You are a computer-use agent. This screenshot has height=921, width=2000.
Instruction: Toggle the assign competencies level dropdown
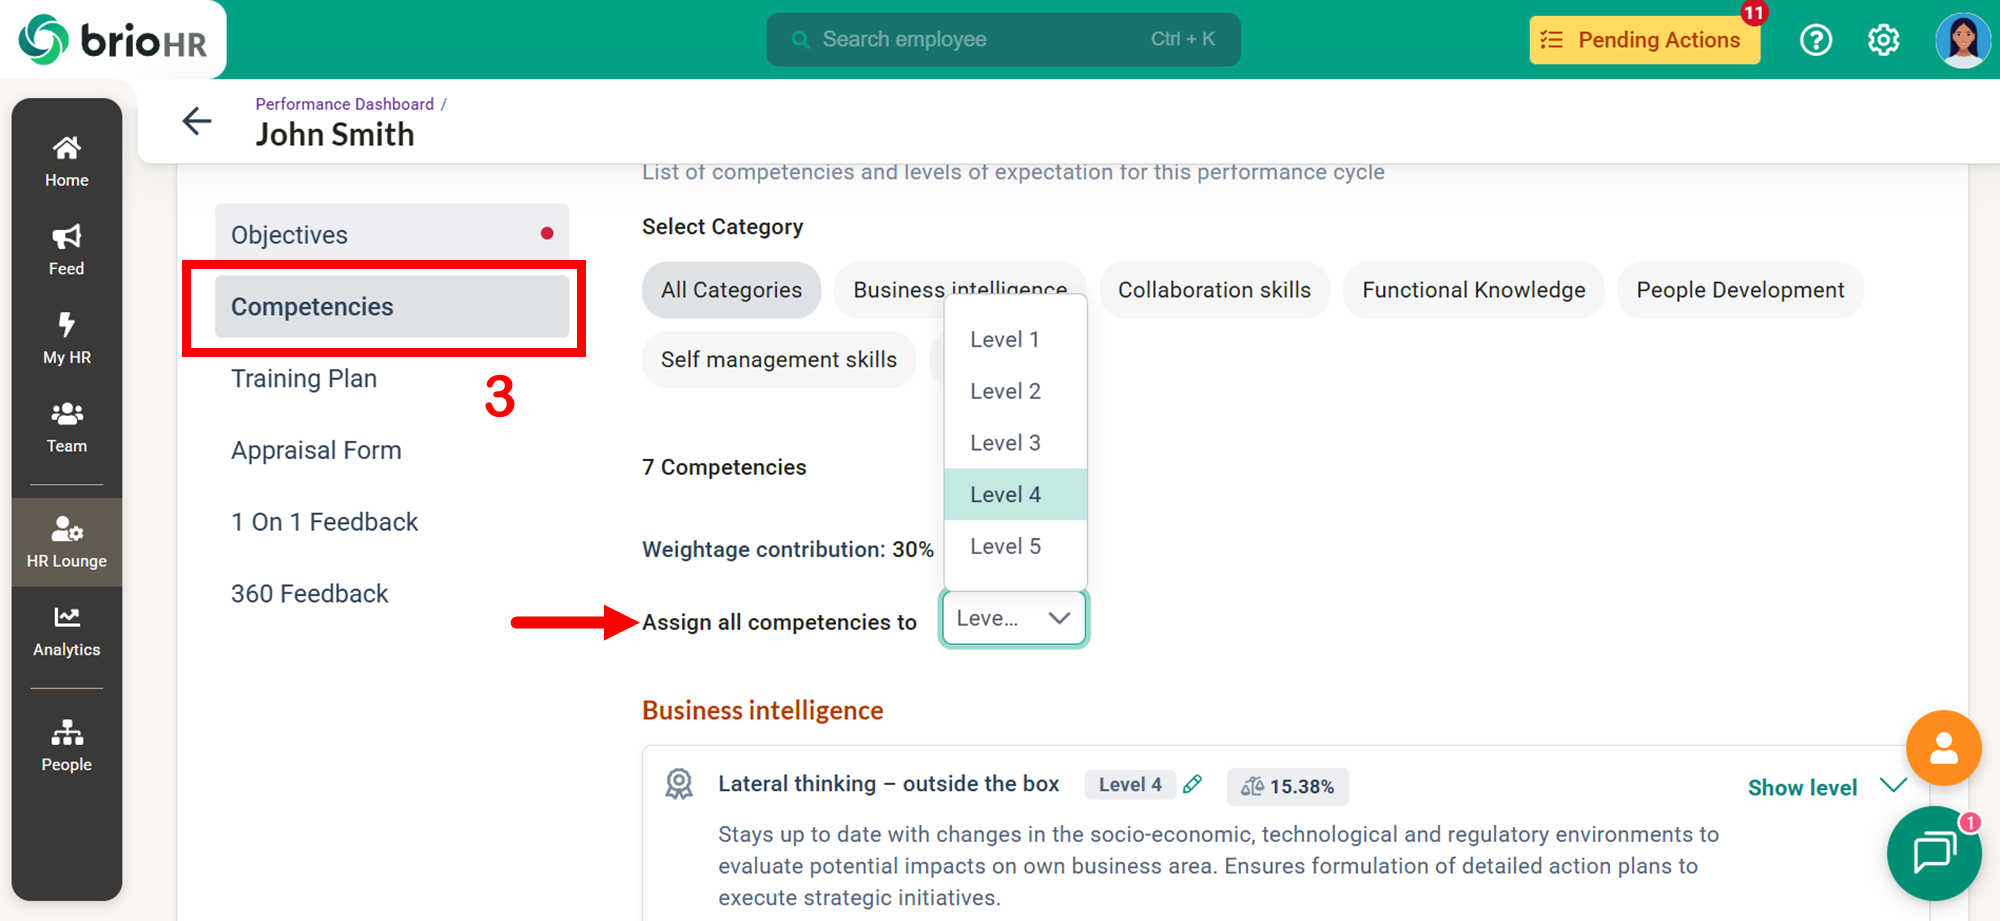(1013, 619)
